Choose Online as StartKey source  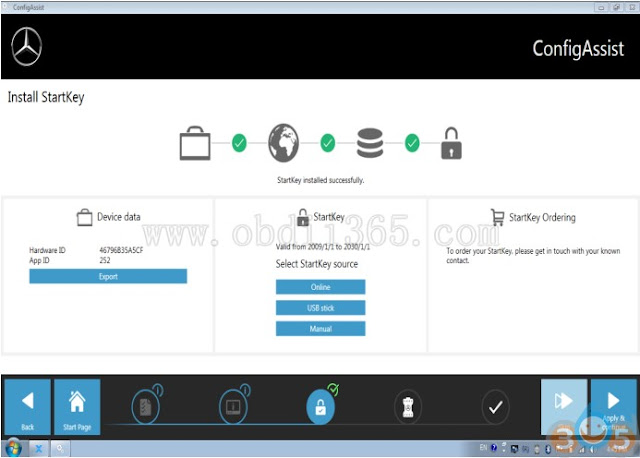coord(320,287)
